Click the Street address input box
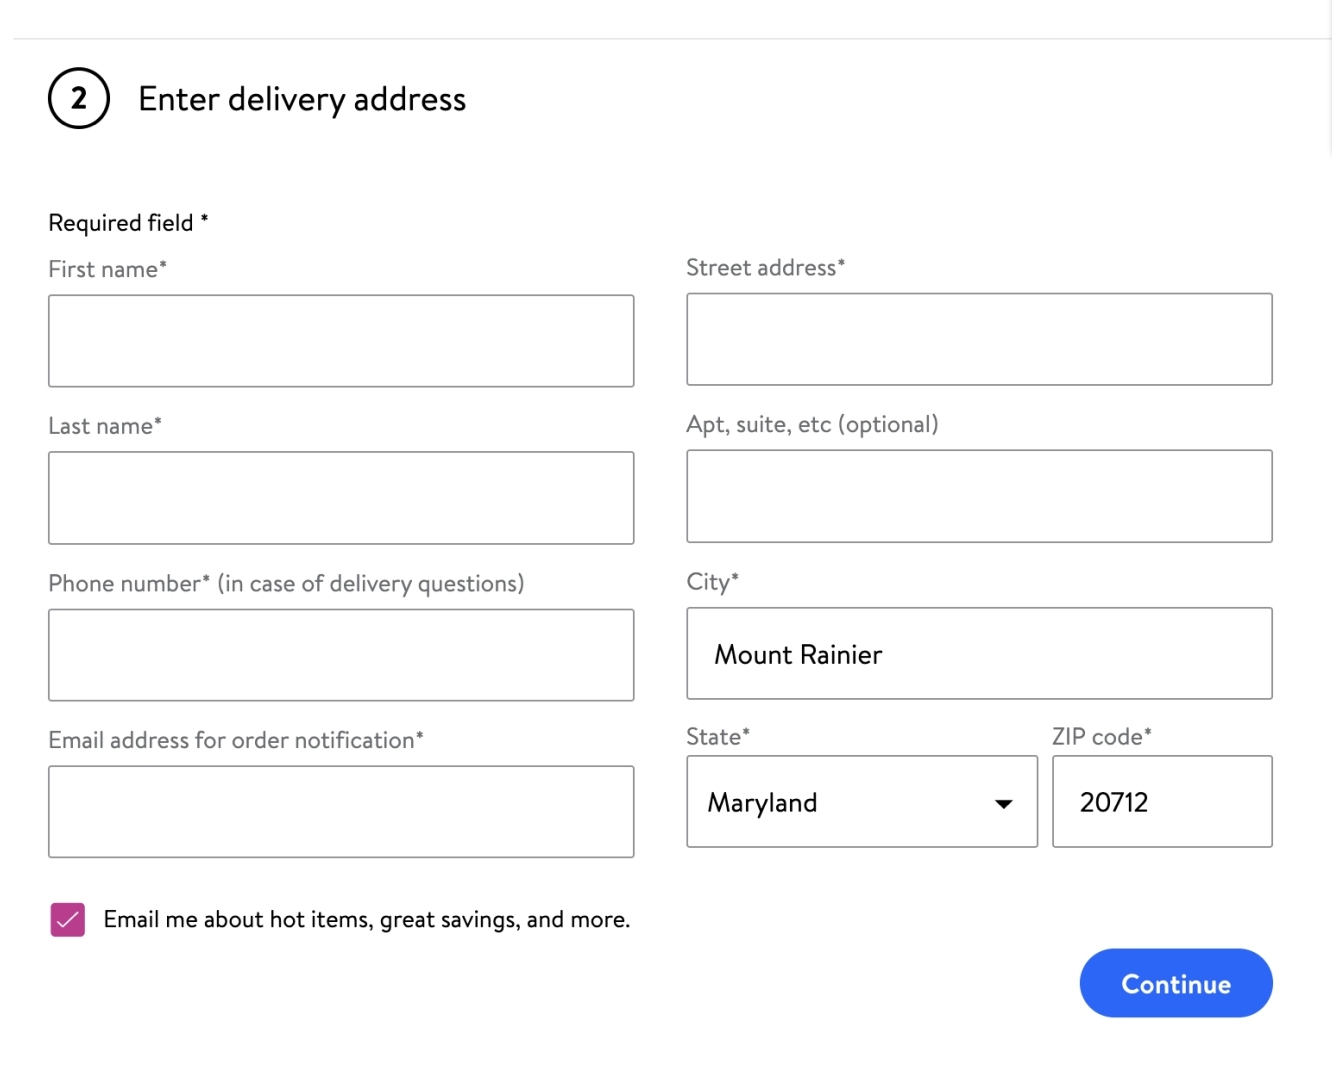 coord(979,338)
